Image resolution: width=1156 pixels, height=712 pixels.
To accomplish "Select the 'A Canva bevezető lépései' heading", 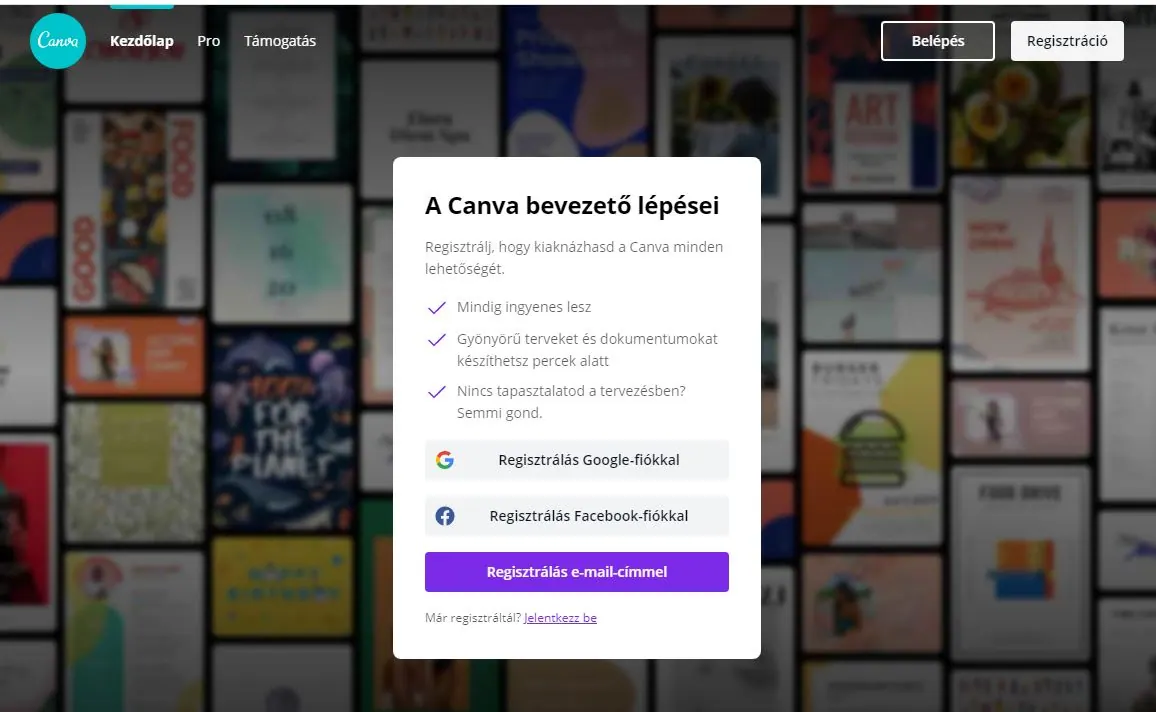I will (x=572, y=206).
